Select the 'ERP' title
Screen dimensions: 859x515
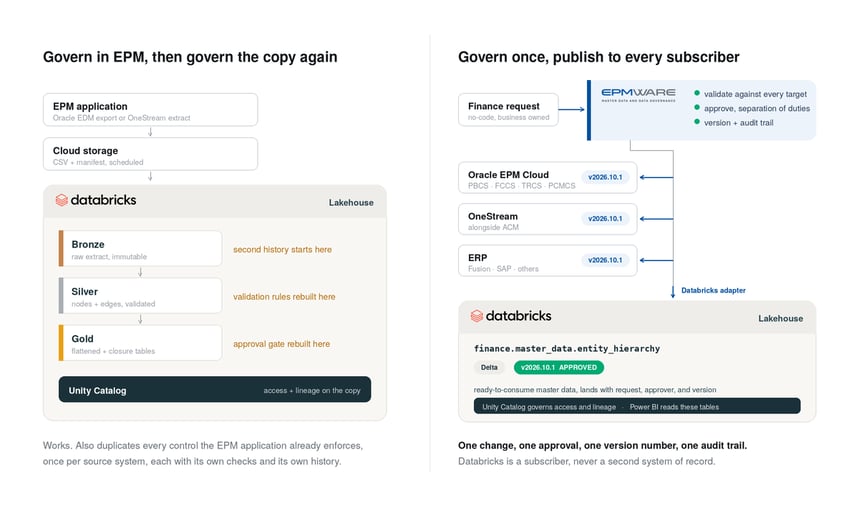click(477, 258)
